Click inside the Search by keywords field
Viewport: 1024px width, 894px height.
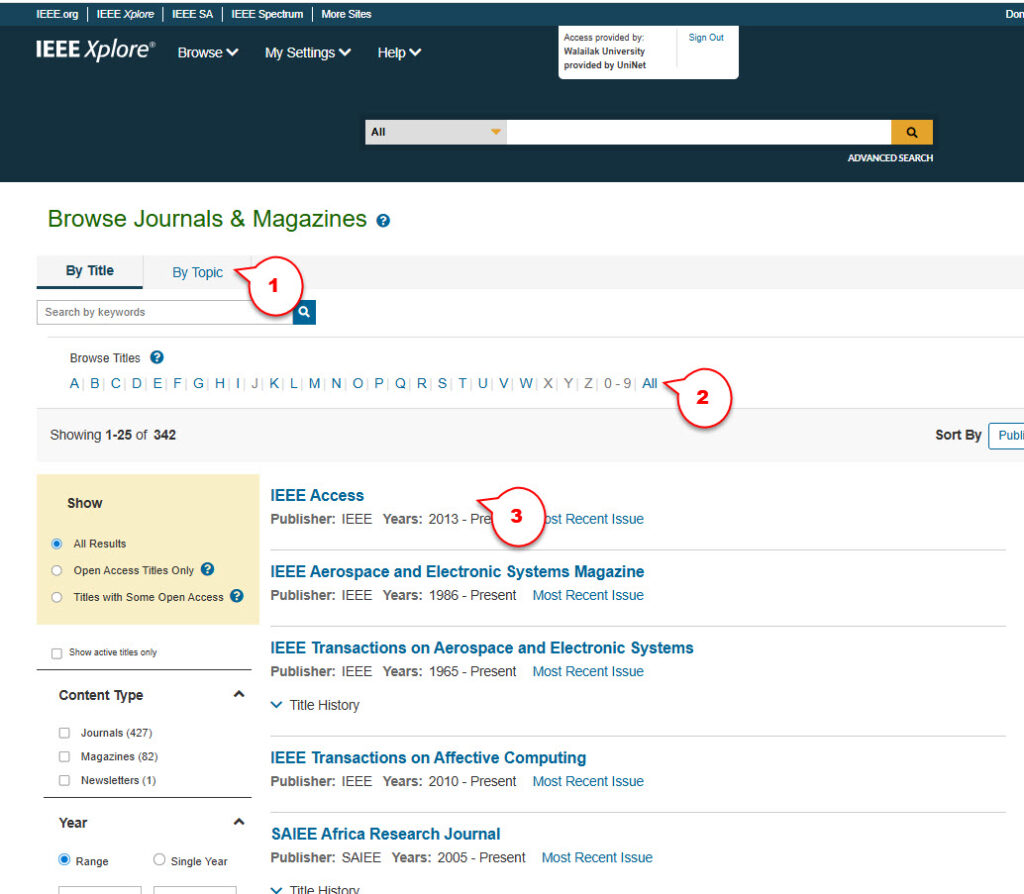coord(165,313)
